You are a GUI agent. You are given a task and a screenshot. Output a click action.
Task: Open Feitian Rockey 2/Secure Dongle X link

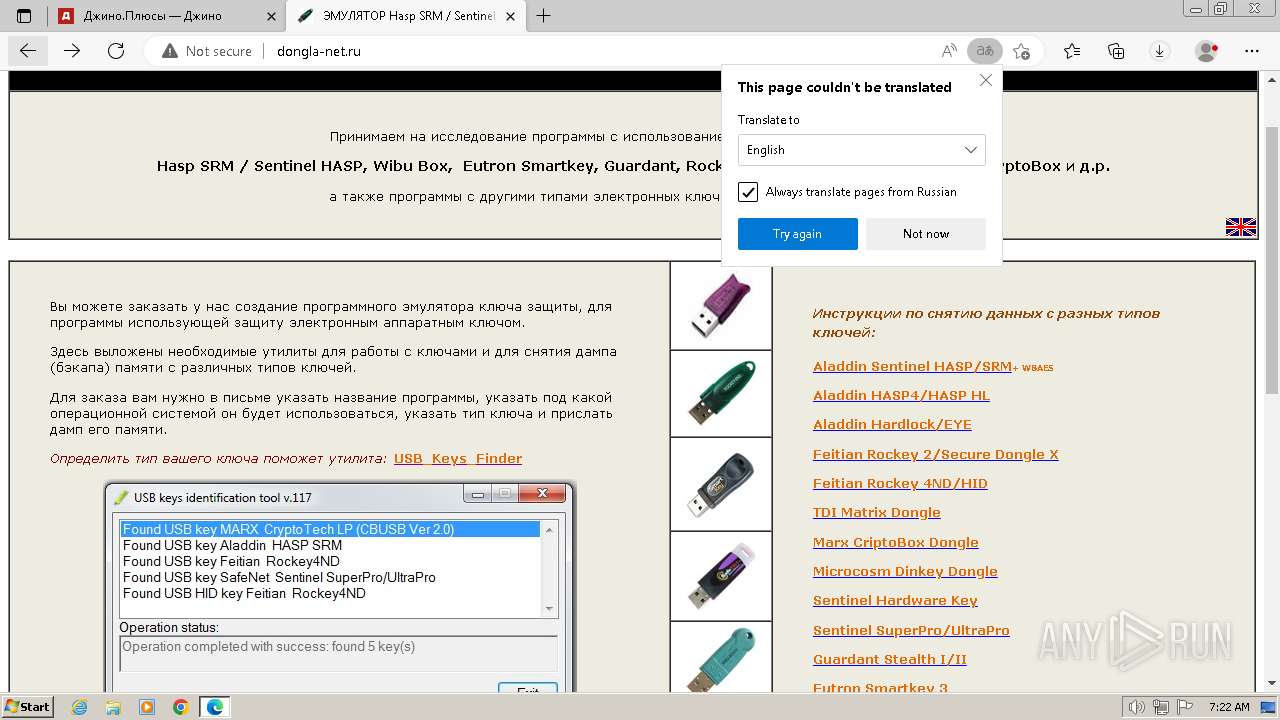coord(935,455)
